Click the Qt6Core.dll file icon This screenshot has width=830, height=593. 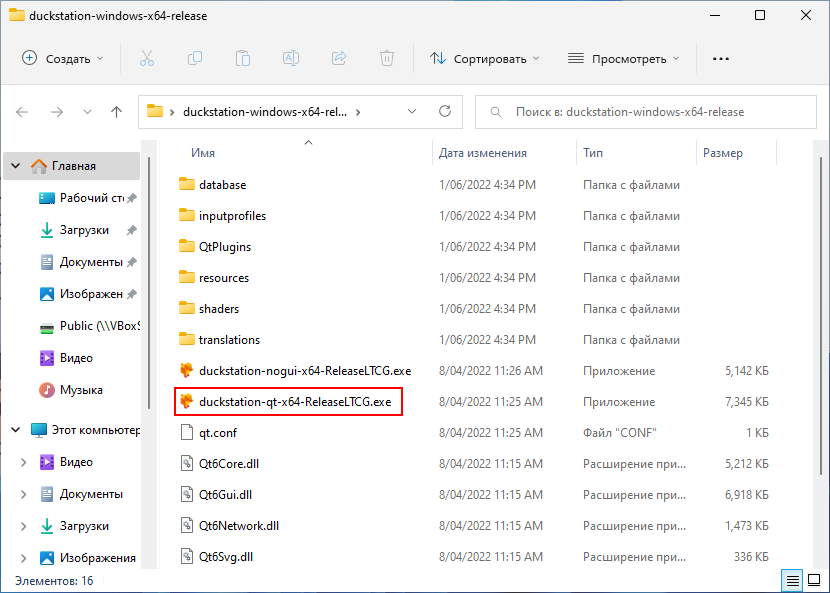coord(187,463)
